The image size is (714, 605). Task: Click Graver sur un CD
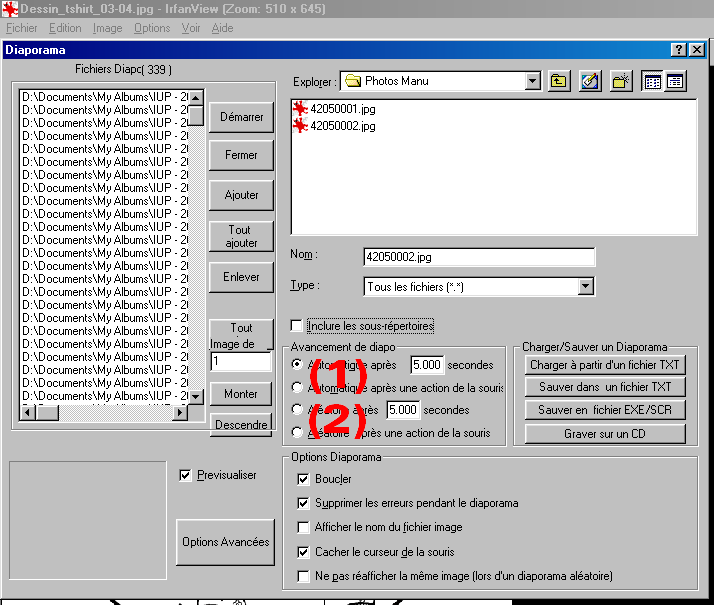(605, 434)
